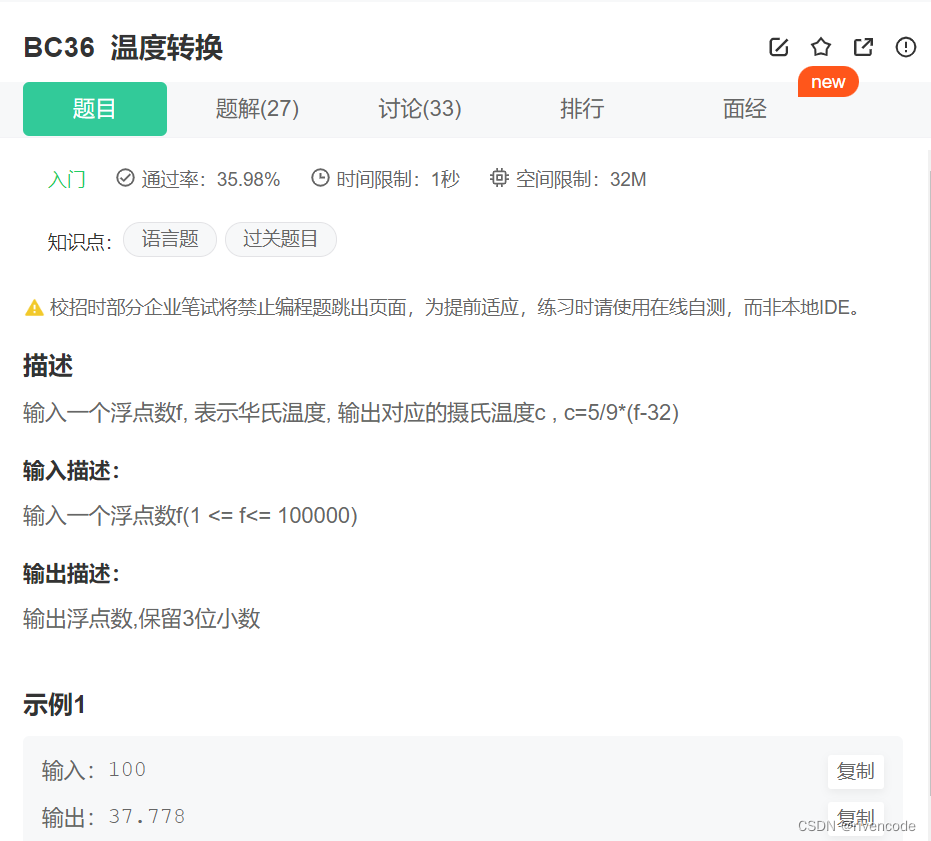Screen dimensions: 931x841
Task: Click the clock icon beside 时间限制
Action: tap(319, 177)
